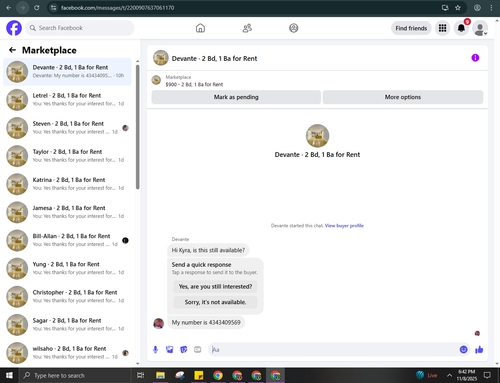
Task: Open the Christopher conversation
Action: tap(67, 297)
